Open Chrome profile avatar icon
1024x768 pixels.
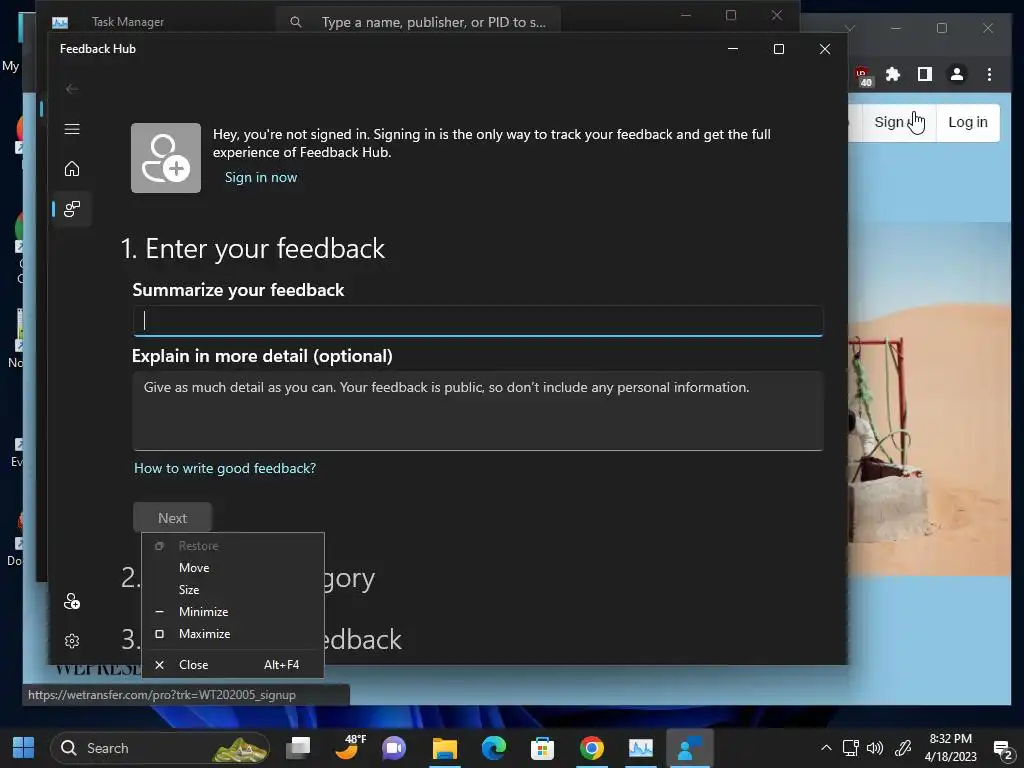(x=957, y=74)
